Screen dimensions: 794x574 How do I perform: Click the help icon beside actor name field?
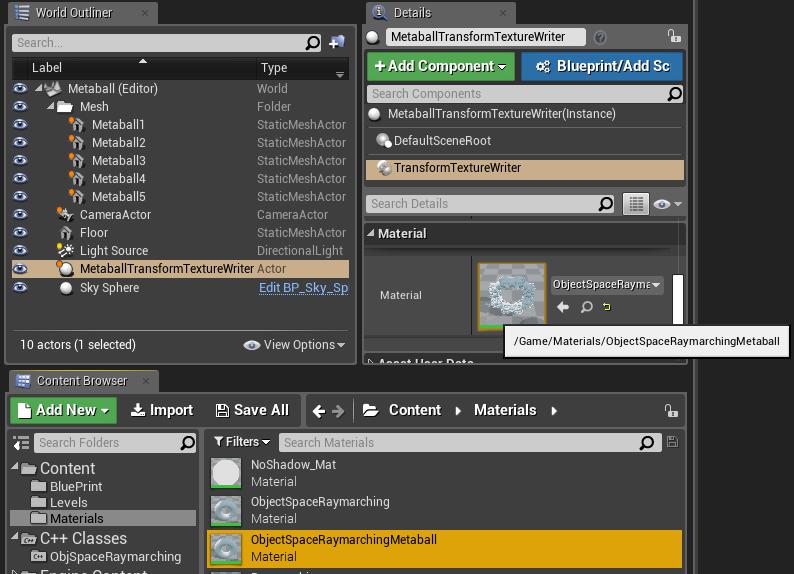pos(600,37)
